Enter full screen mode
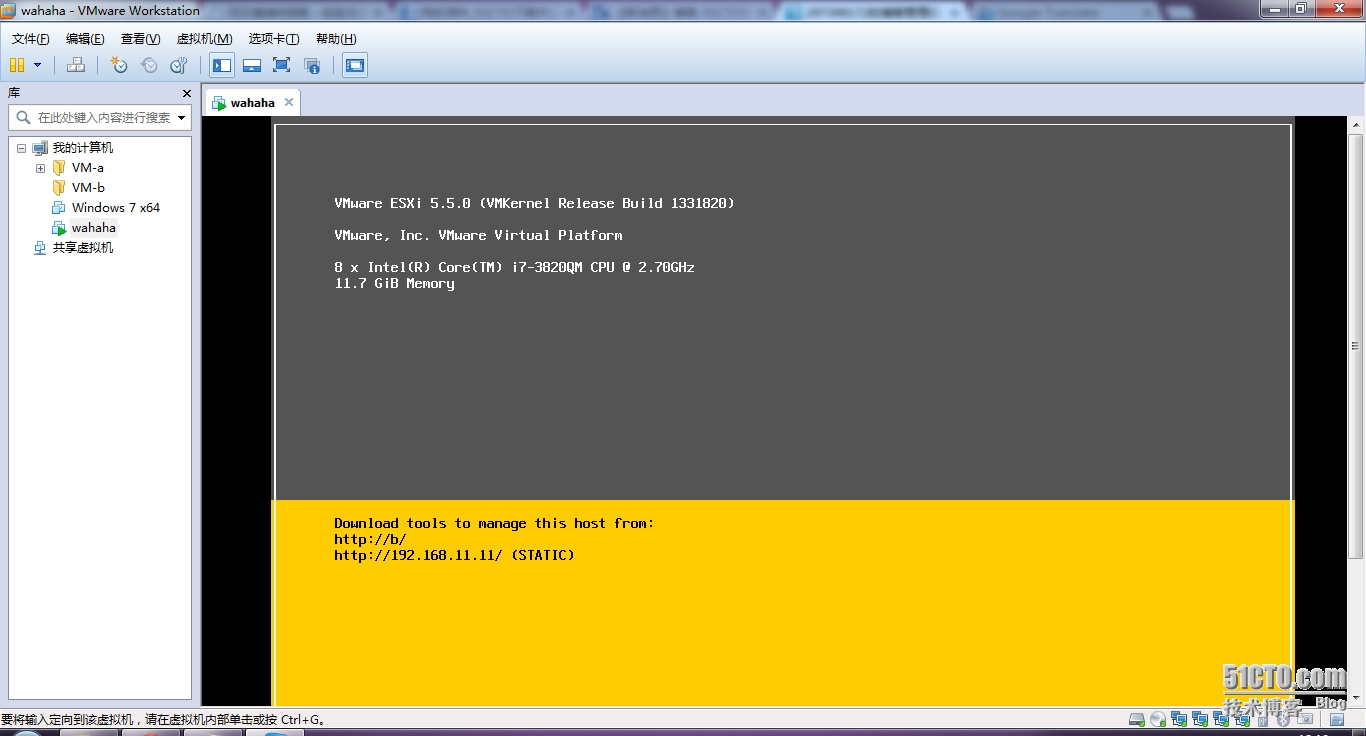This screenshot has height=736, width=1366. pyautogui.click(x=281, y=65)
